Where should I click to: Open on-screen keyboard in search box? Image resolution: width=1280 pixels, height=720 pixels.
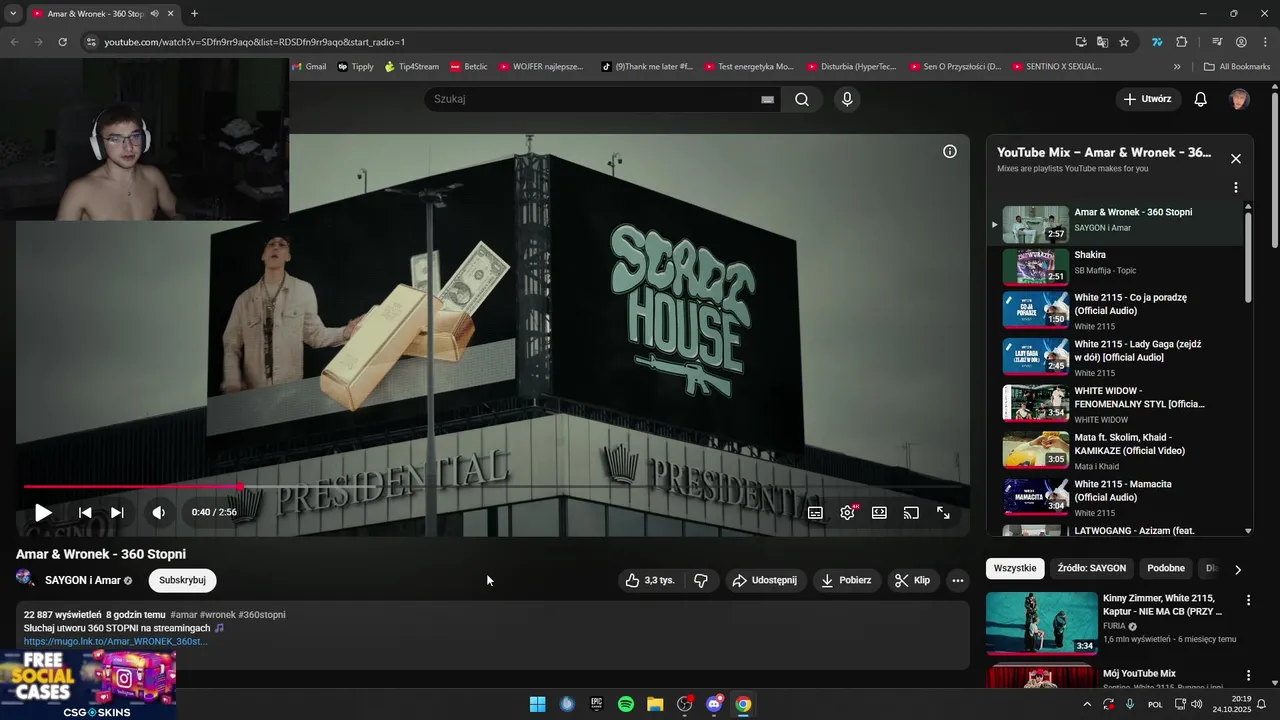tap(767, 99)
